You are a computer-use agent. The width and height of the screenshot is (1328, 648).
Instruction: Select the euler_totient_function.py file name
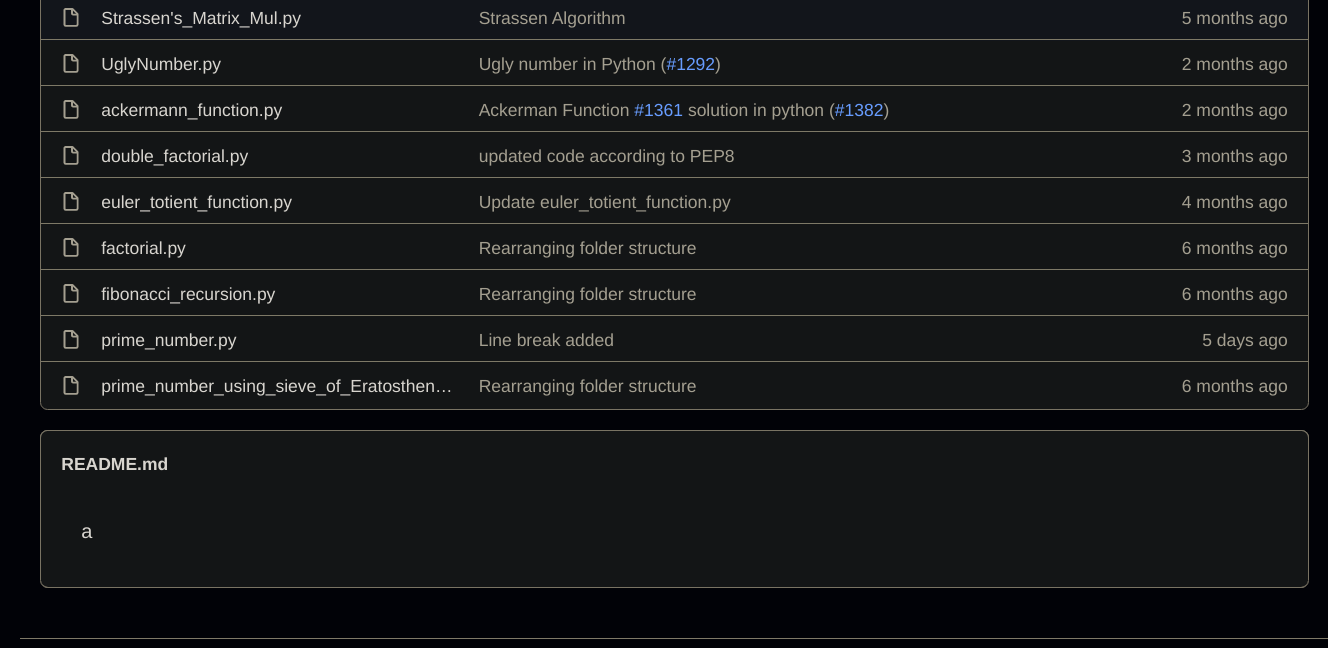click(x=196, y=202)
